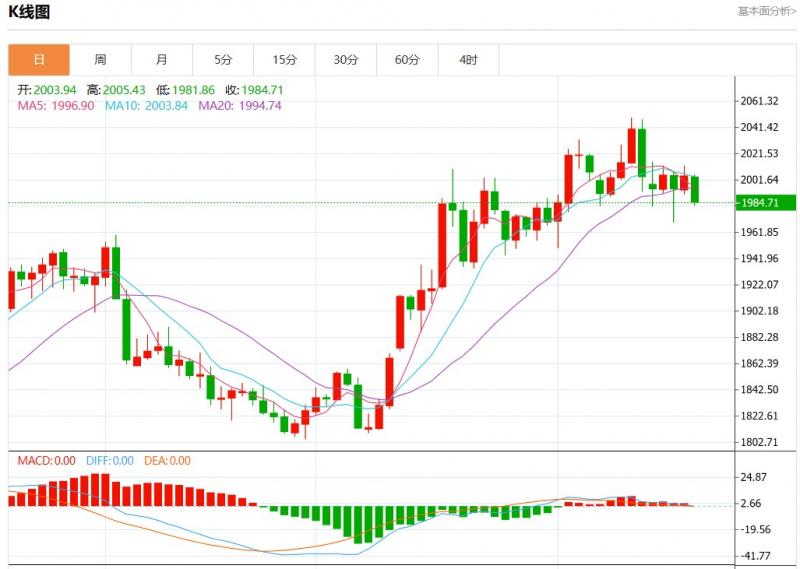Click the MA10: 2003.84 indicator label
800x569 pixels.
[x=144, y=105]
